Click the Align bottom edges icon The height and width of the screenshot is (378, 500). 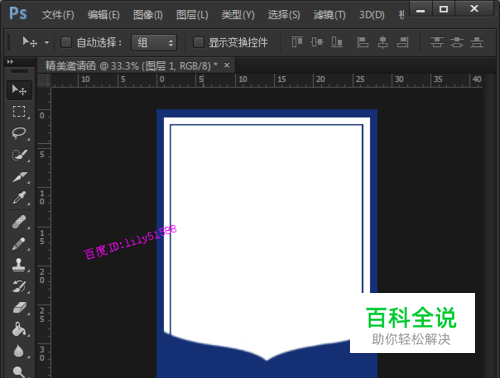point(337,42)
